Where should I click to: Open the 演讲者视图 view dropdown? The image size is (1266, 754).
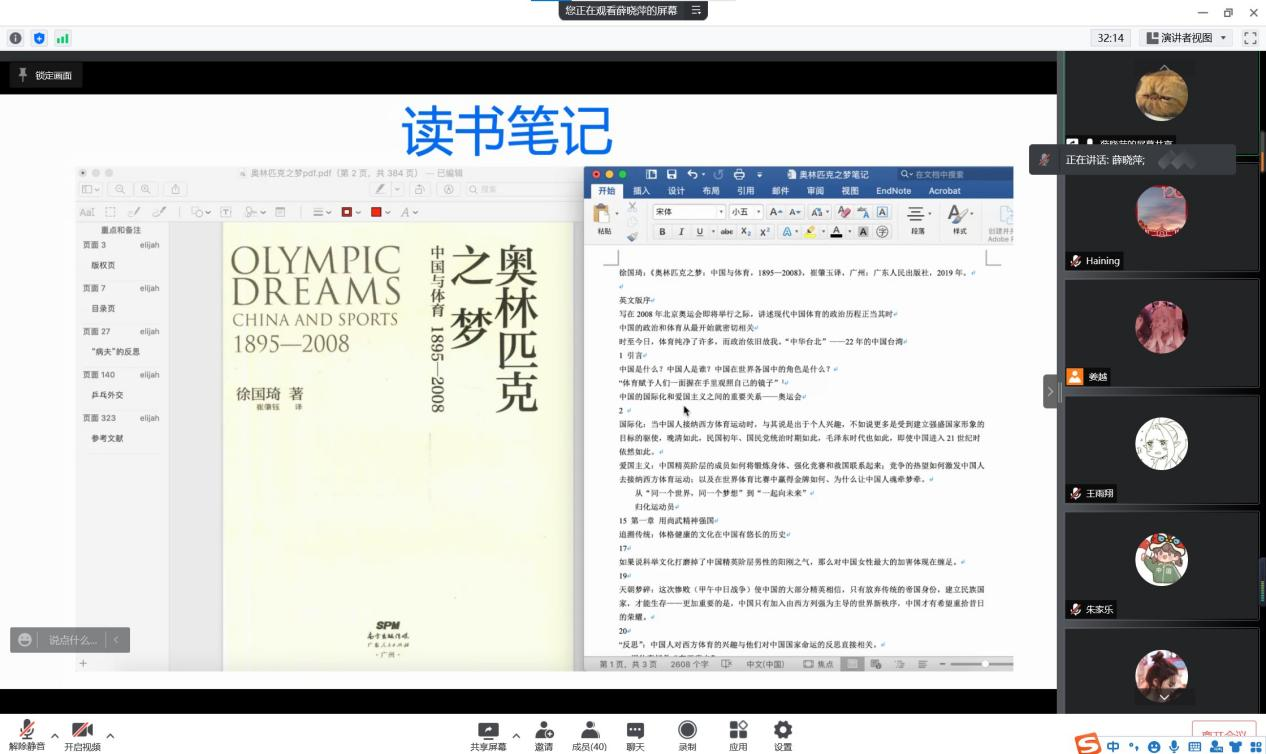1186,38
